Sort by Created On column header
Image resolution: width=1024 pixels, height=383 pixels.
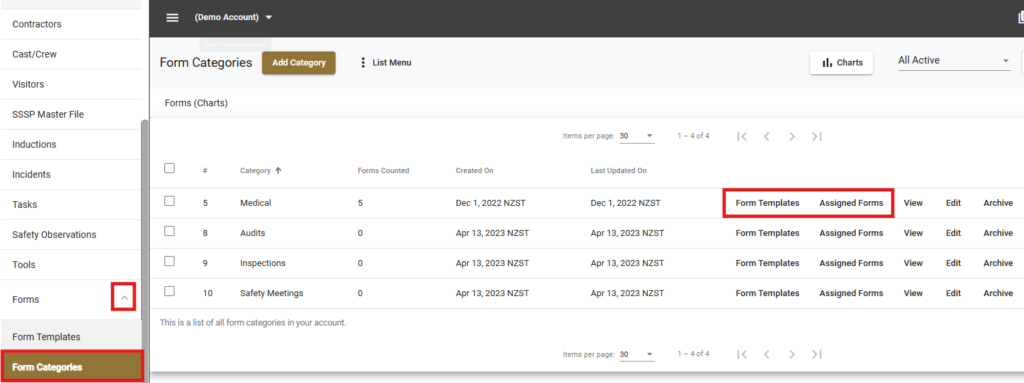[474, 171]
